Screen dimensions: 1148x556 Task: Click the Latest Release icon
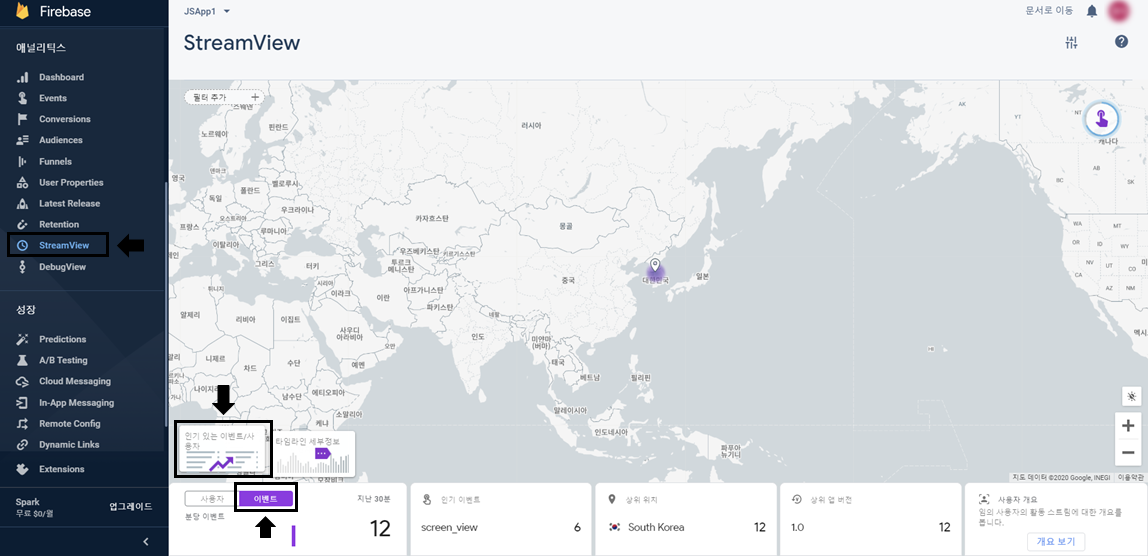[x=23, y=203]
